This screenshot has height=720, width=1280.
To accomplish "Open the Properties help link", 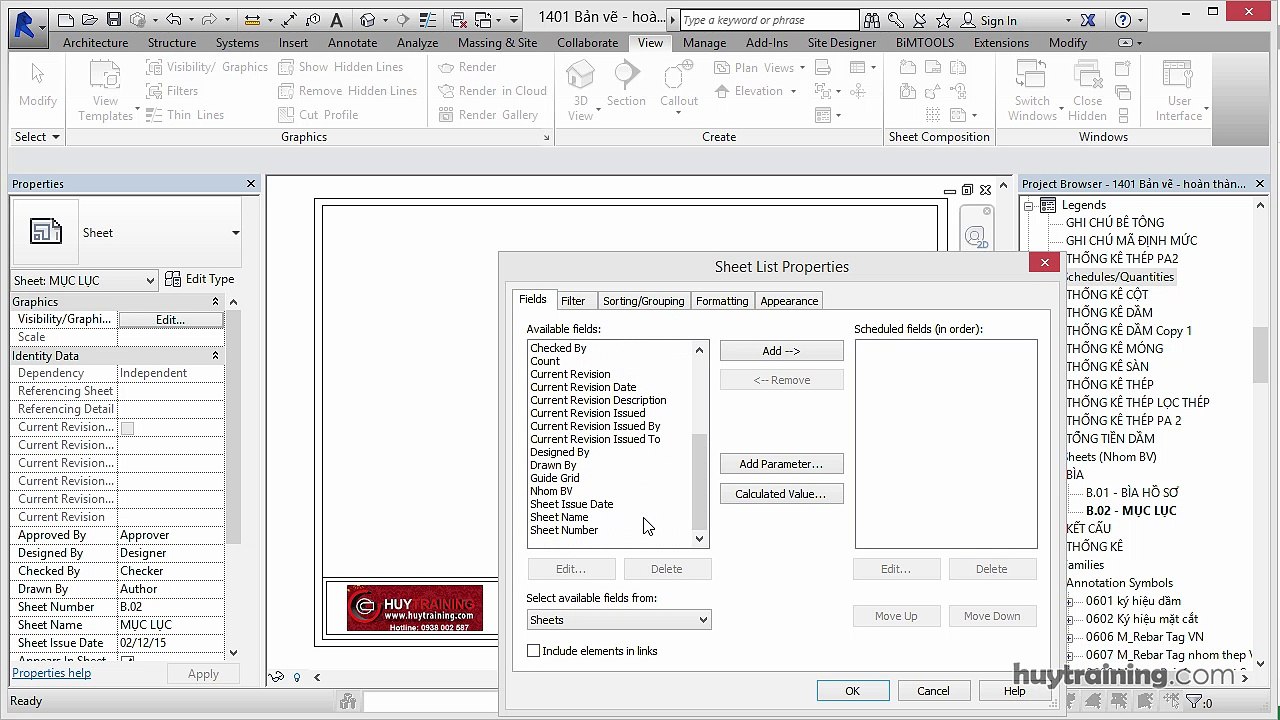I will click(51, 673).
